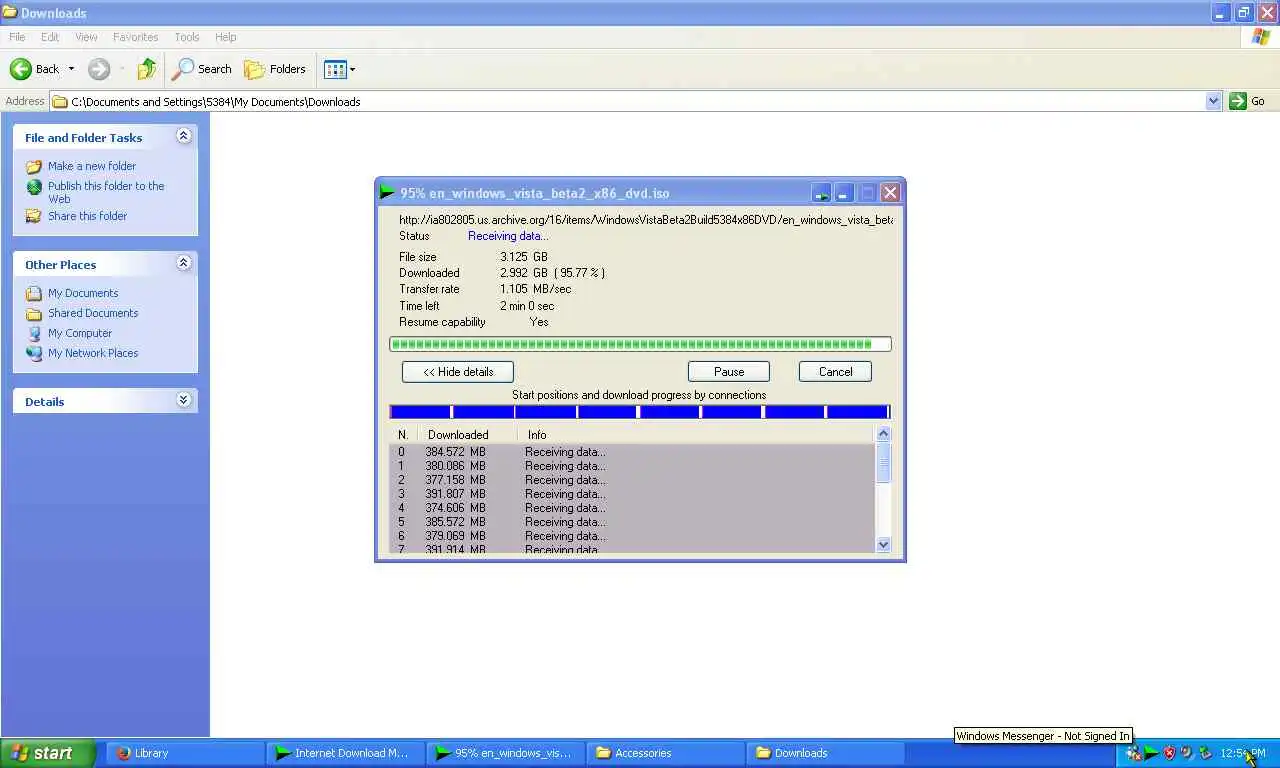Open the Edit menu
This screenshot has width=1280, height=768.
point(50,37)
